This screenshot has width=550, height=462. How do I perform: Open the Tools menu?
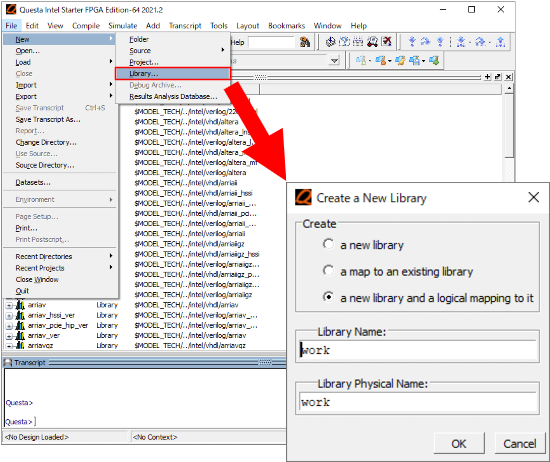tap(219, 26)
